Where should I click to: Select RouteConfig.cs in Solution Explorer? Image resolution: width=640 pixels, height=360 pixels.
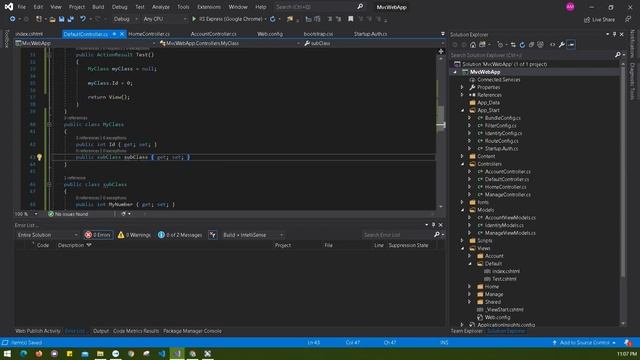(501, 141)
